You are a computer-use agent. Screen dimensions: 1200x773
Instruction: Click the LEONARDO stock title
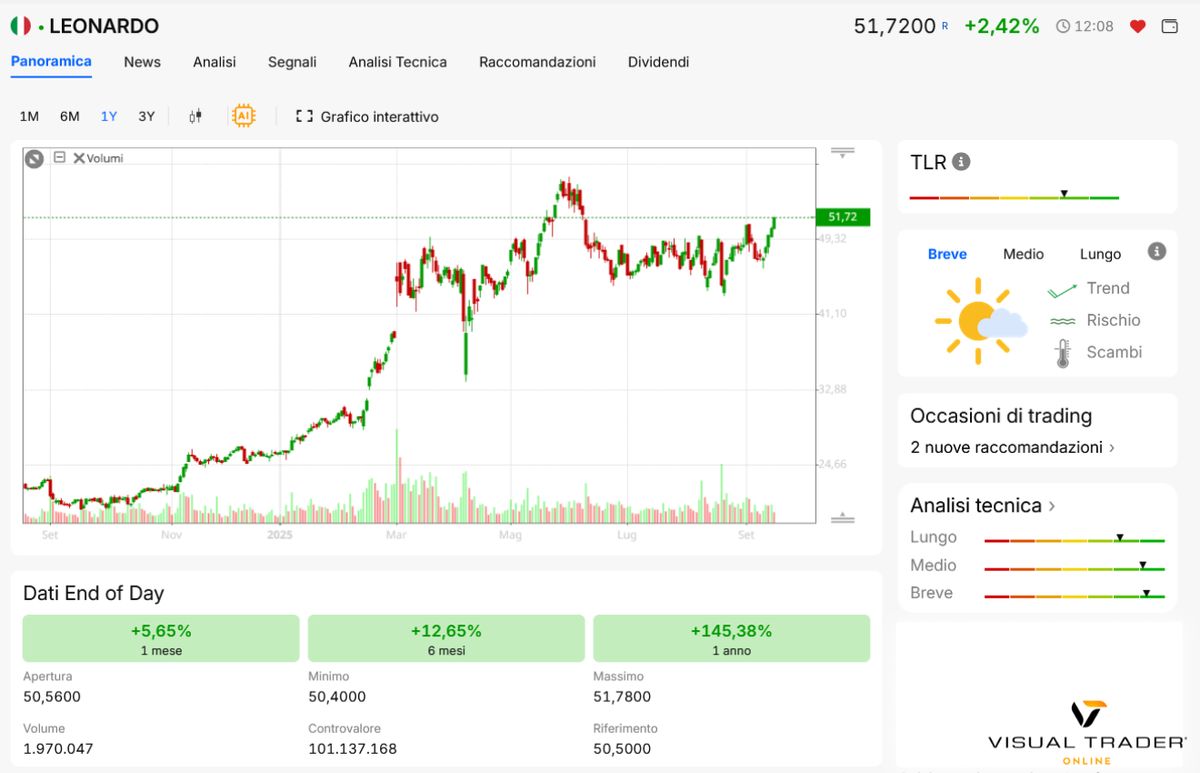point(104,26)
